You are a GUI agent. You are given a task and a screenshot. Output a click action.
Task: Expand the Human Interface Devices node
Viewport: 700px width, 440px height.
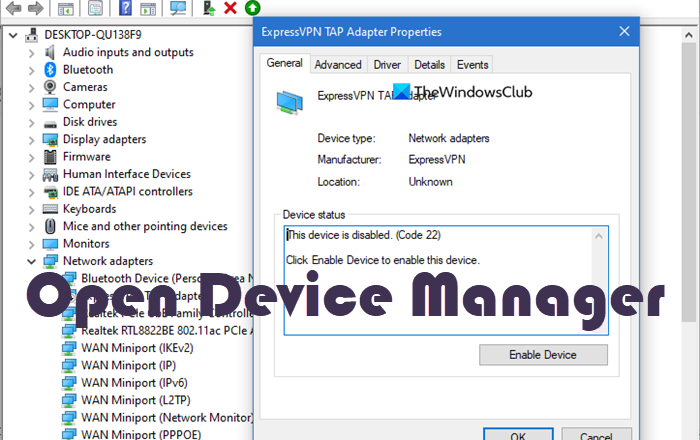31,175
